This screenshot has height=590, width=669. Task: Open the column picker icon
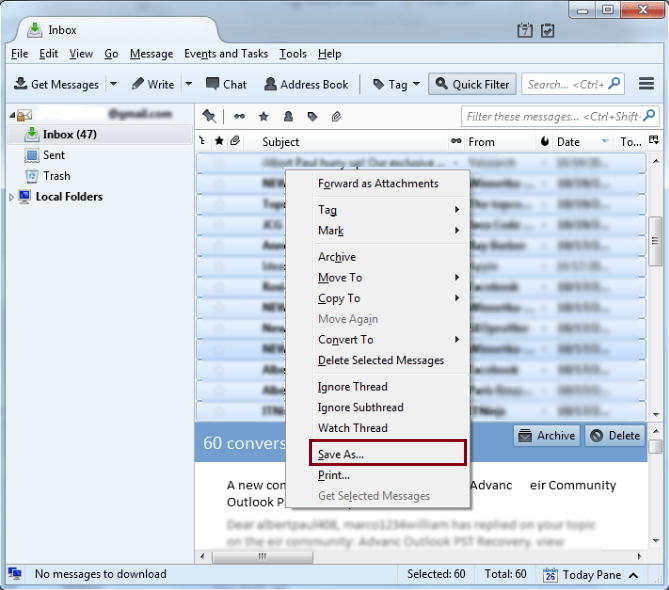tap(654, 140)
